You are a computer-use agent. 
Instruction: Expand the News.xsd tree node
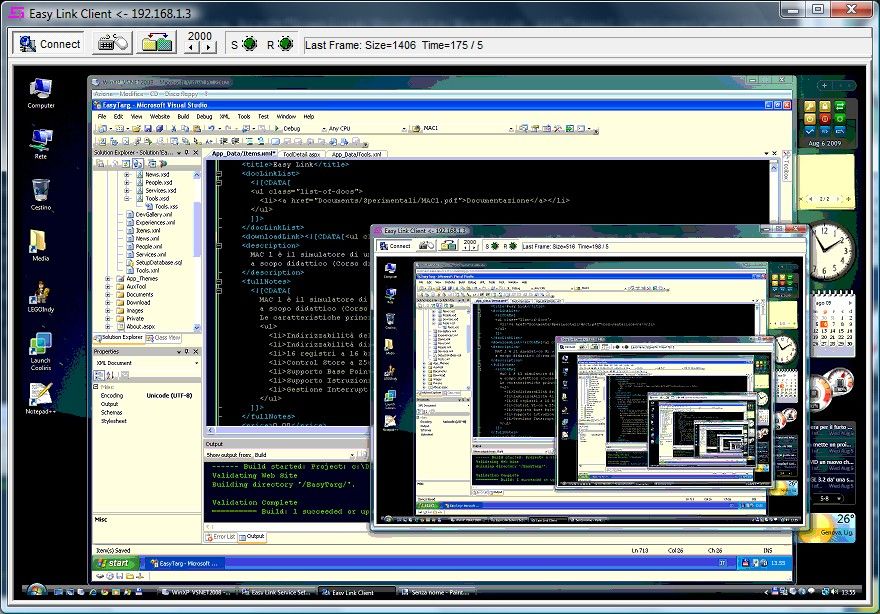[x=127, y=175]
